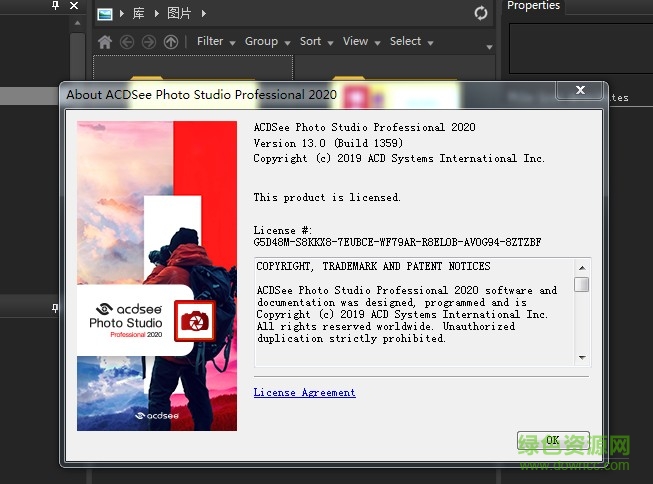Click ACDSee Photo Studio splash image
The width and height of the screenshot is (653, 484).
tap(157, 276)
